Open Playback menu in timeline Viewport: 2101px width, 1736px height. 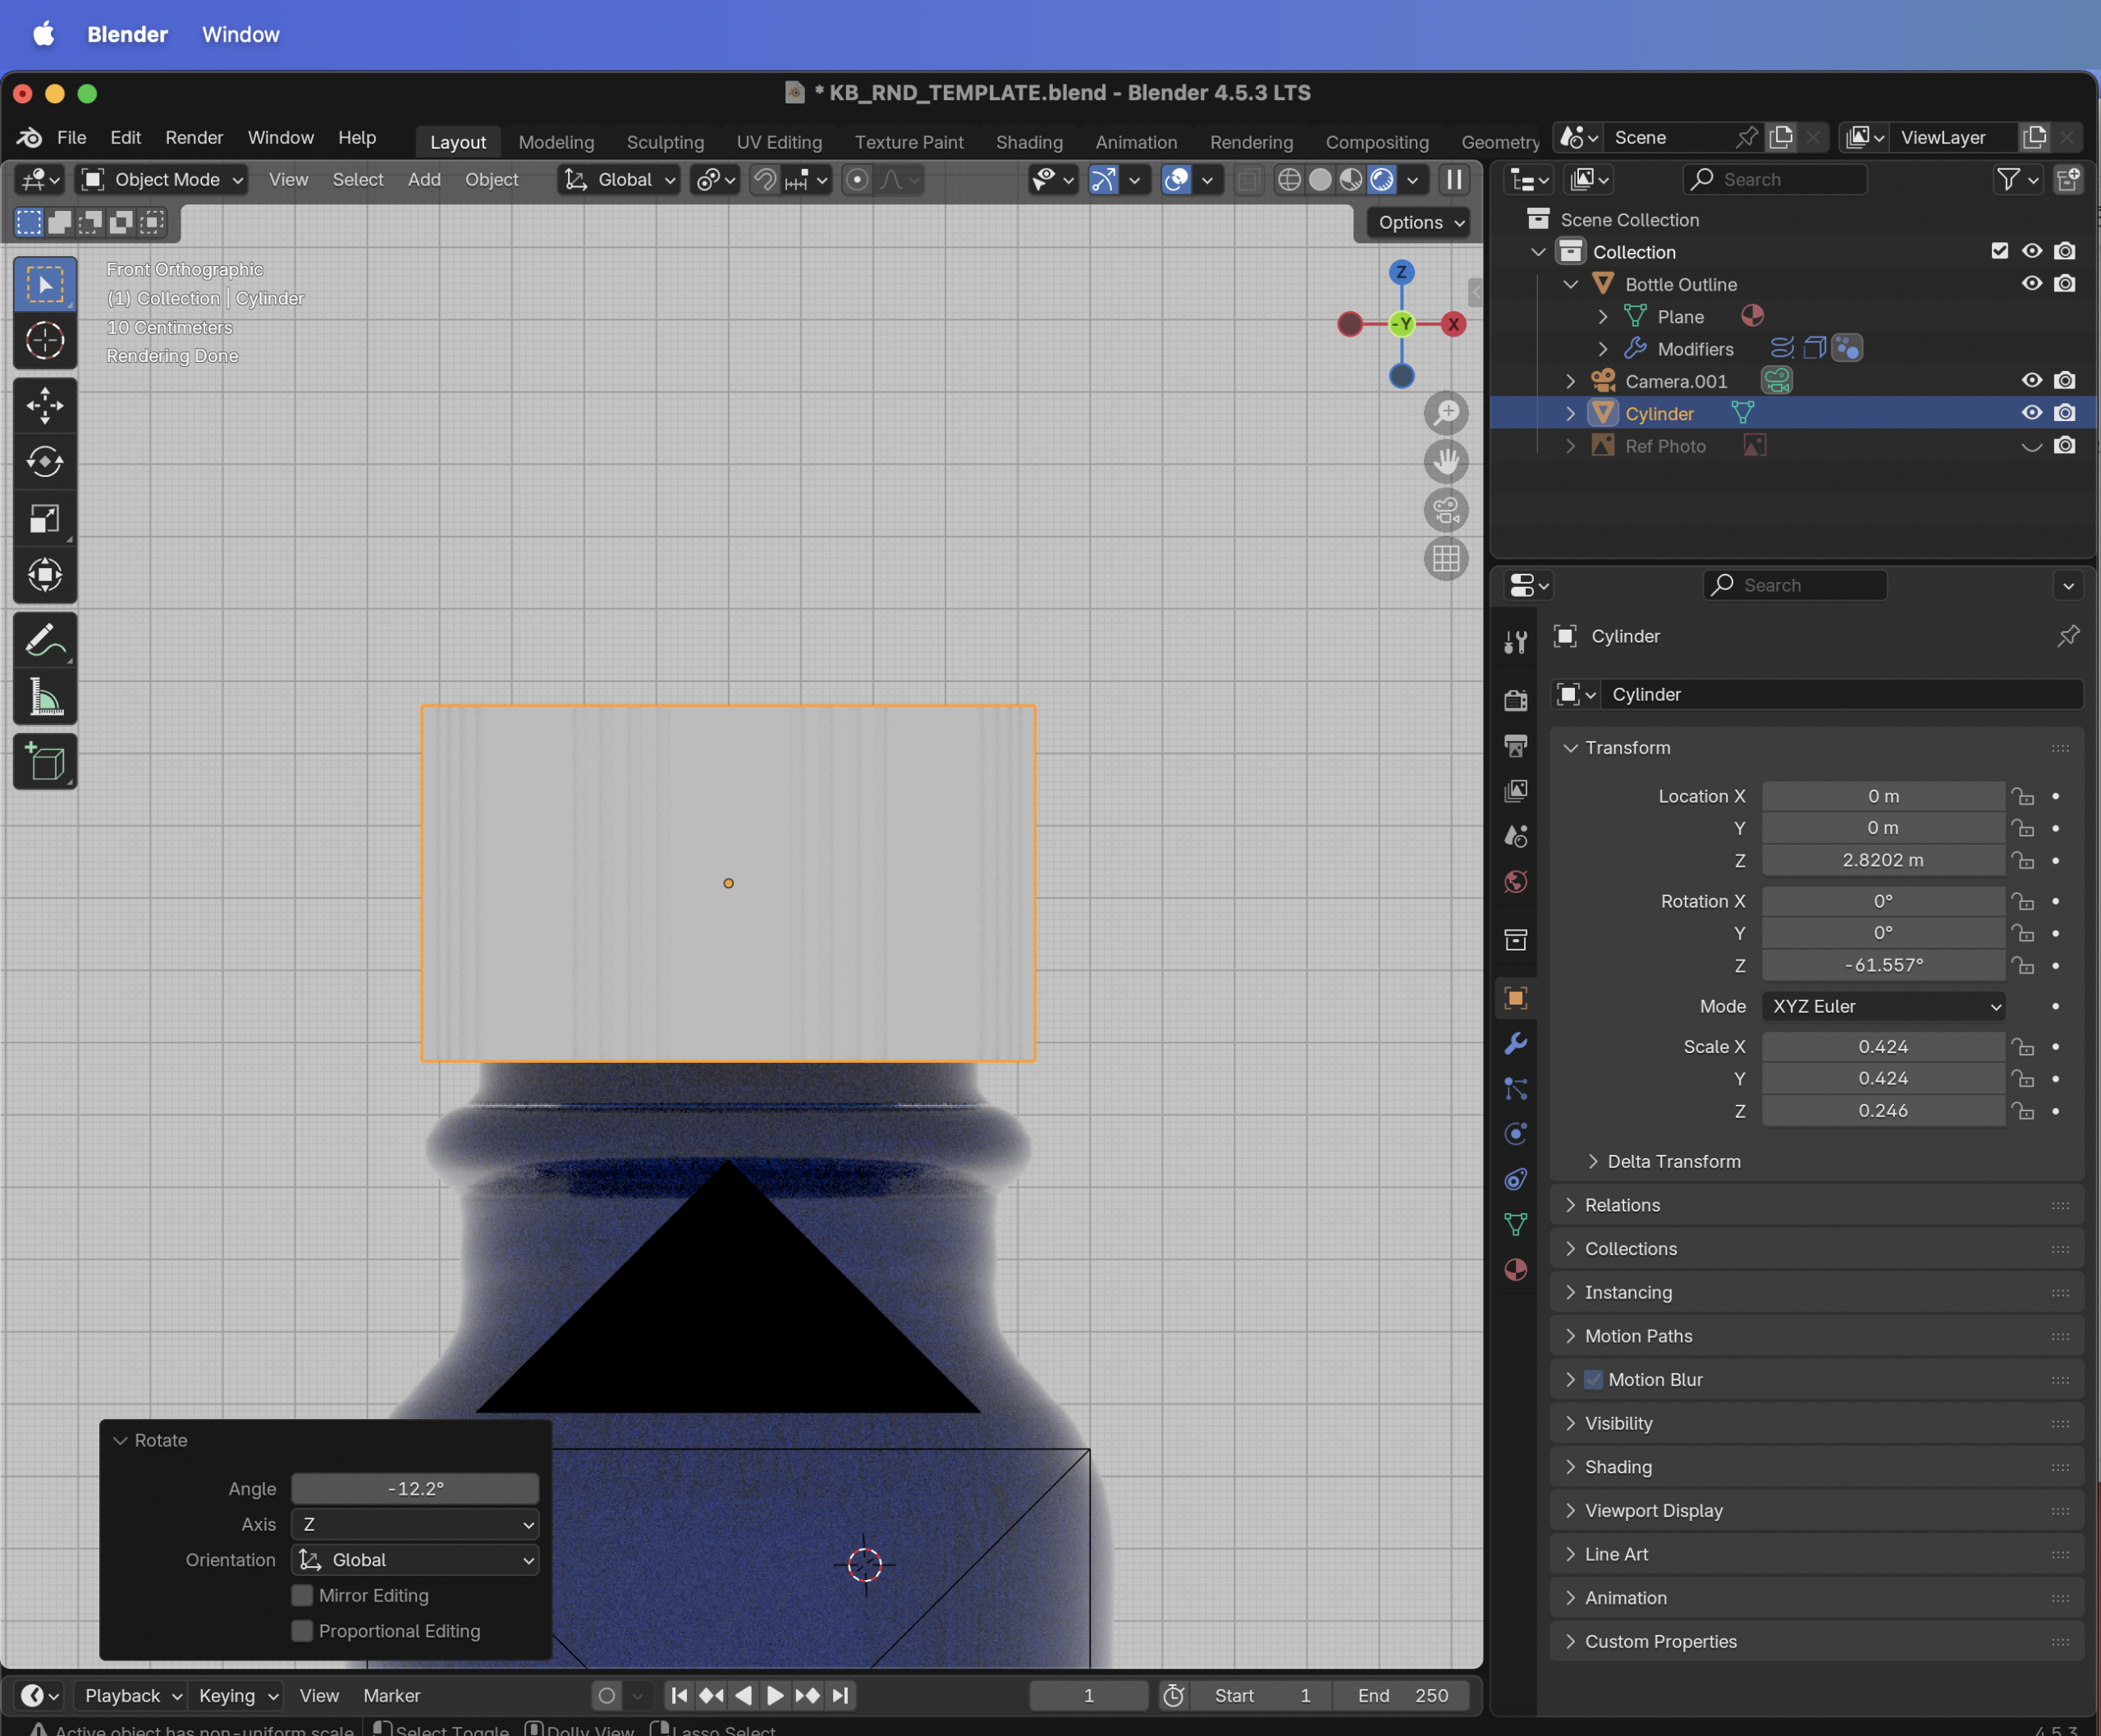coord(131,1696)
